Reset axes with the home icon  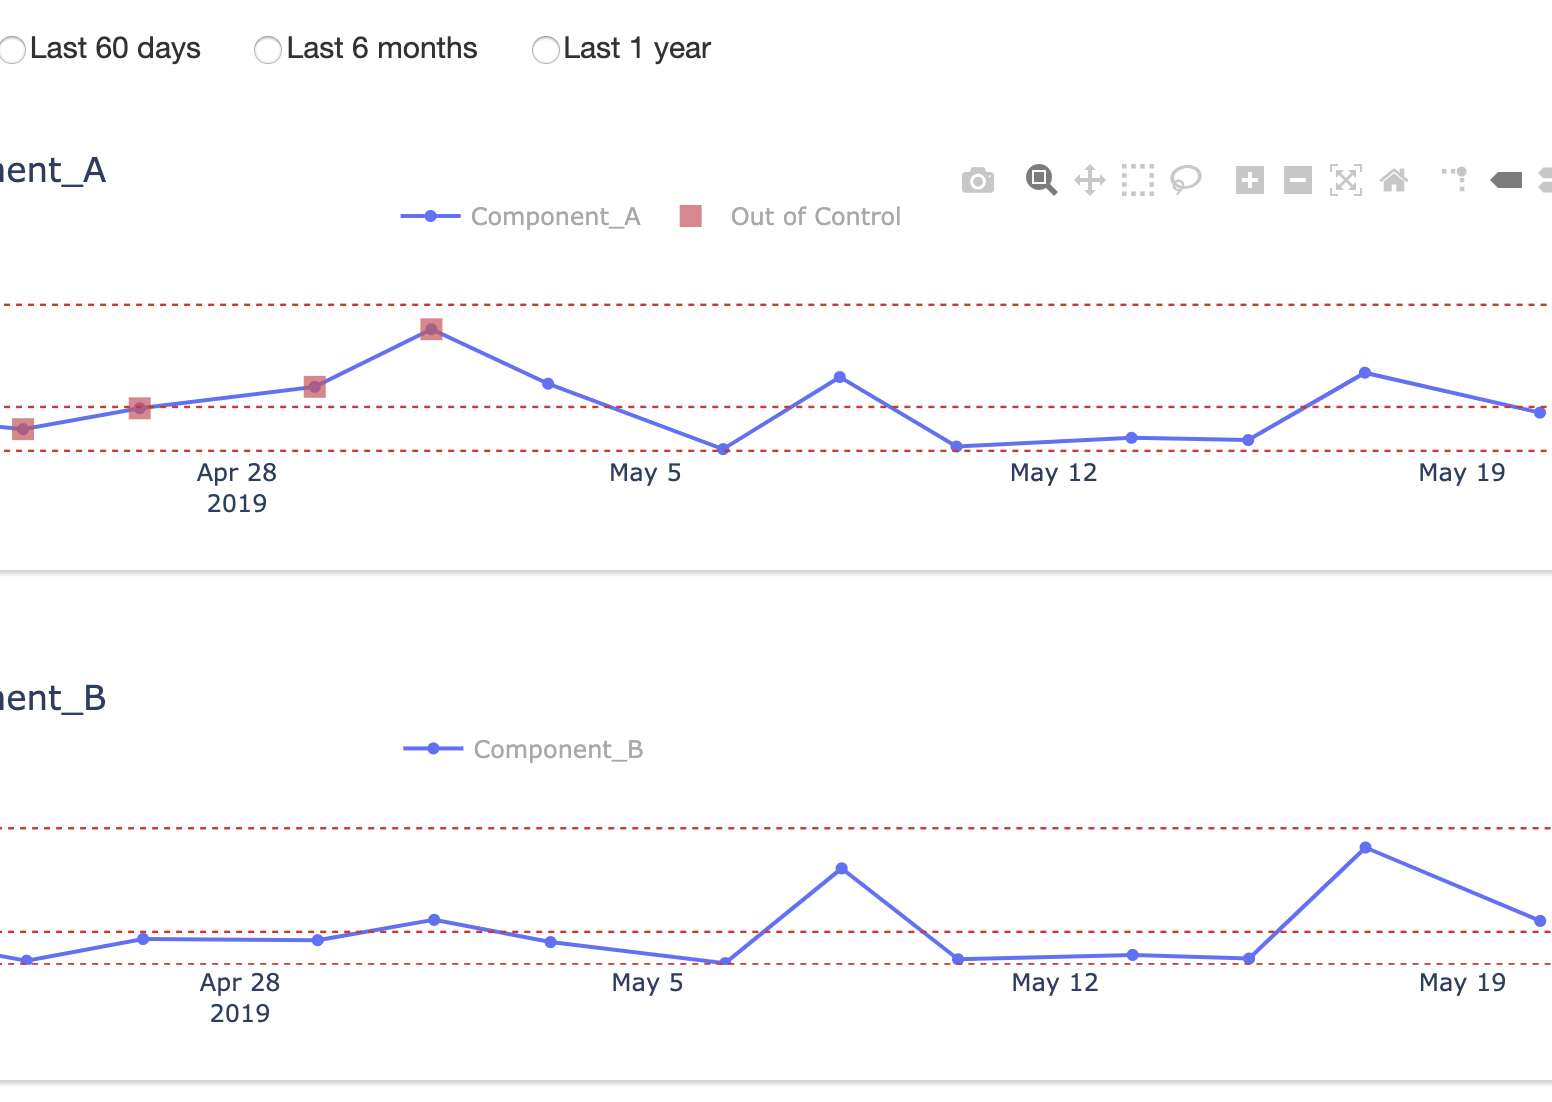pos(1393,180)
